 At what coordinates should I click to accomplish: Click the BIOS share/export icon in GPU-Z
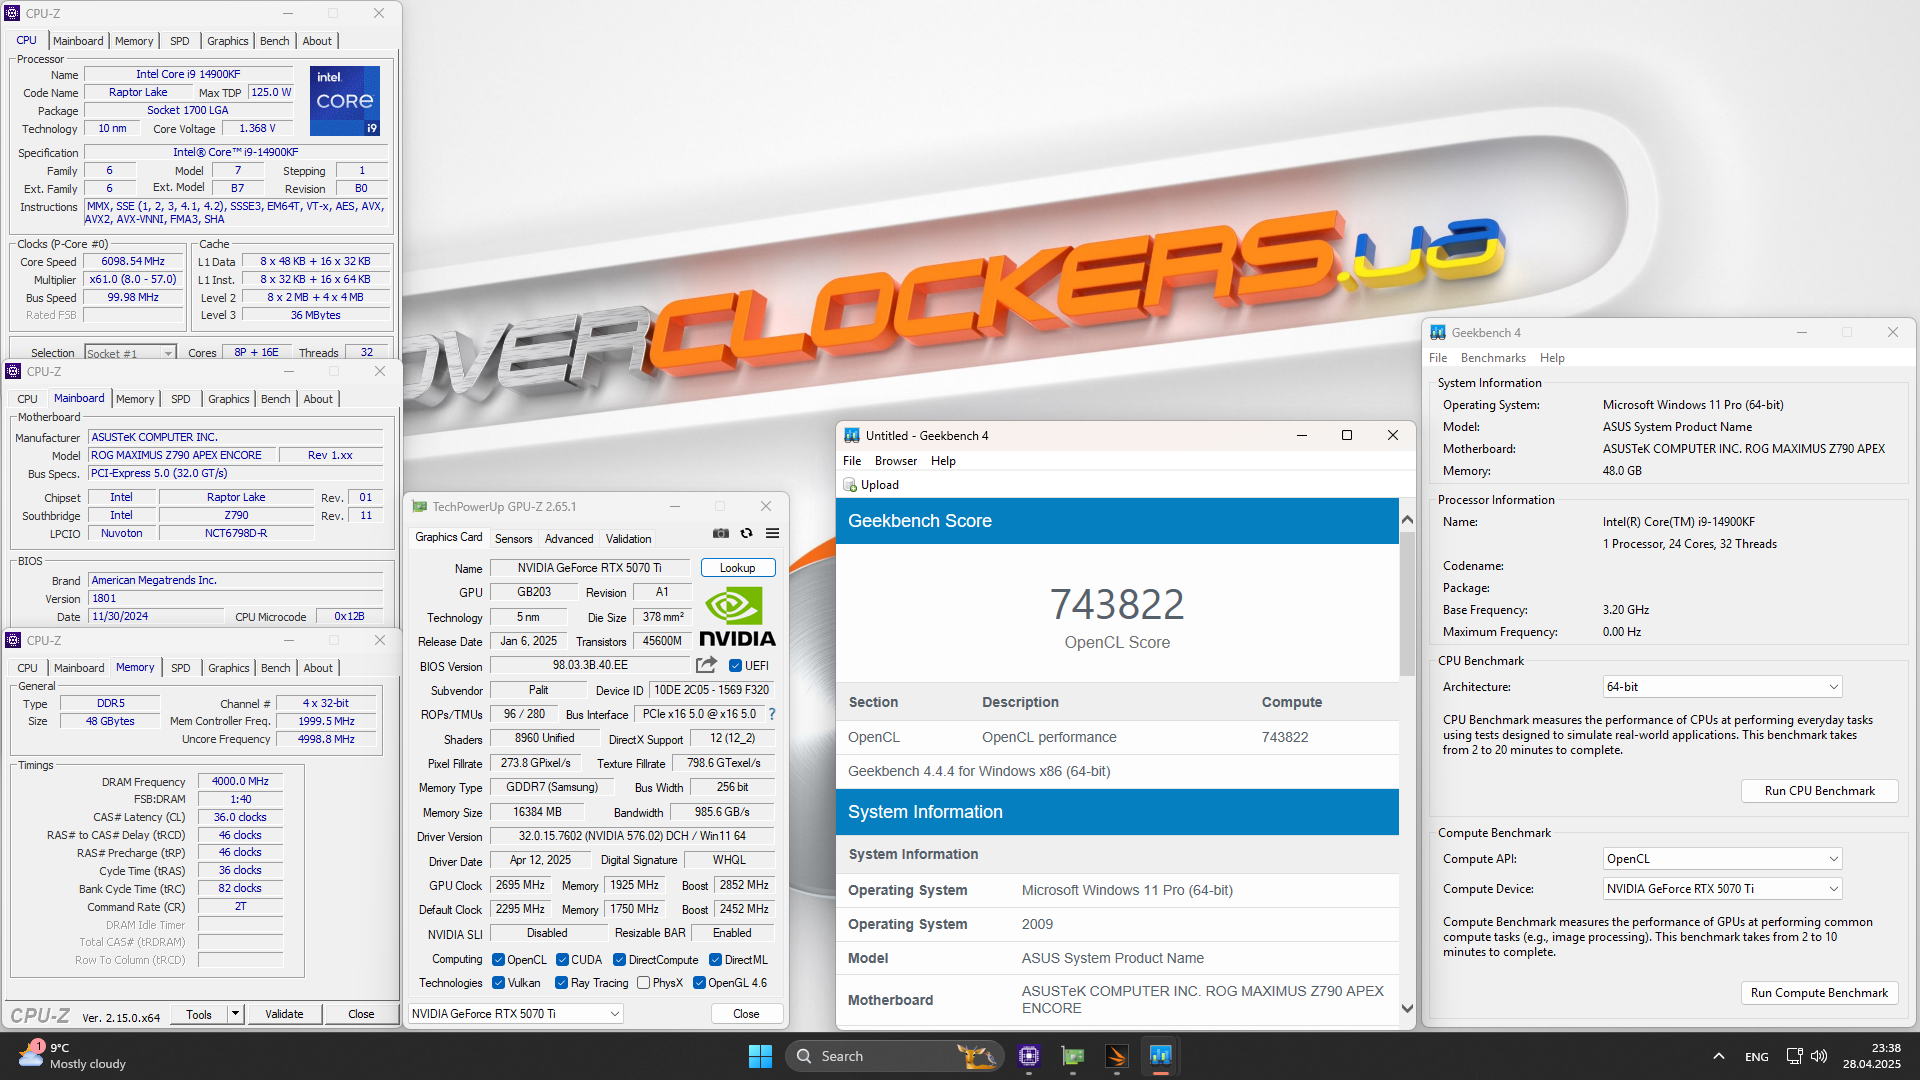click(707, 665)
